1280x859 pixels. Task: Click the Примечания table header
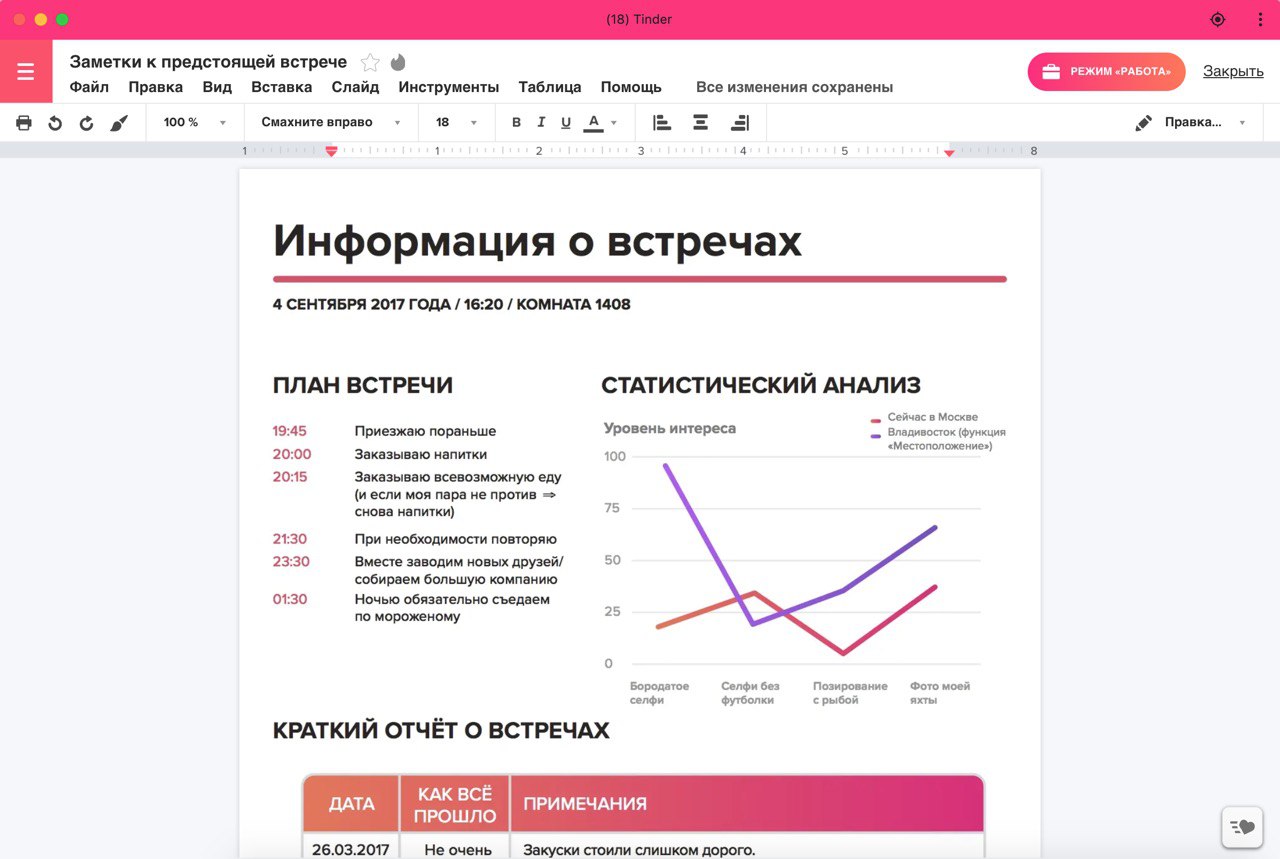pos(747,804)
